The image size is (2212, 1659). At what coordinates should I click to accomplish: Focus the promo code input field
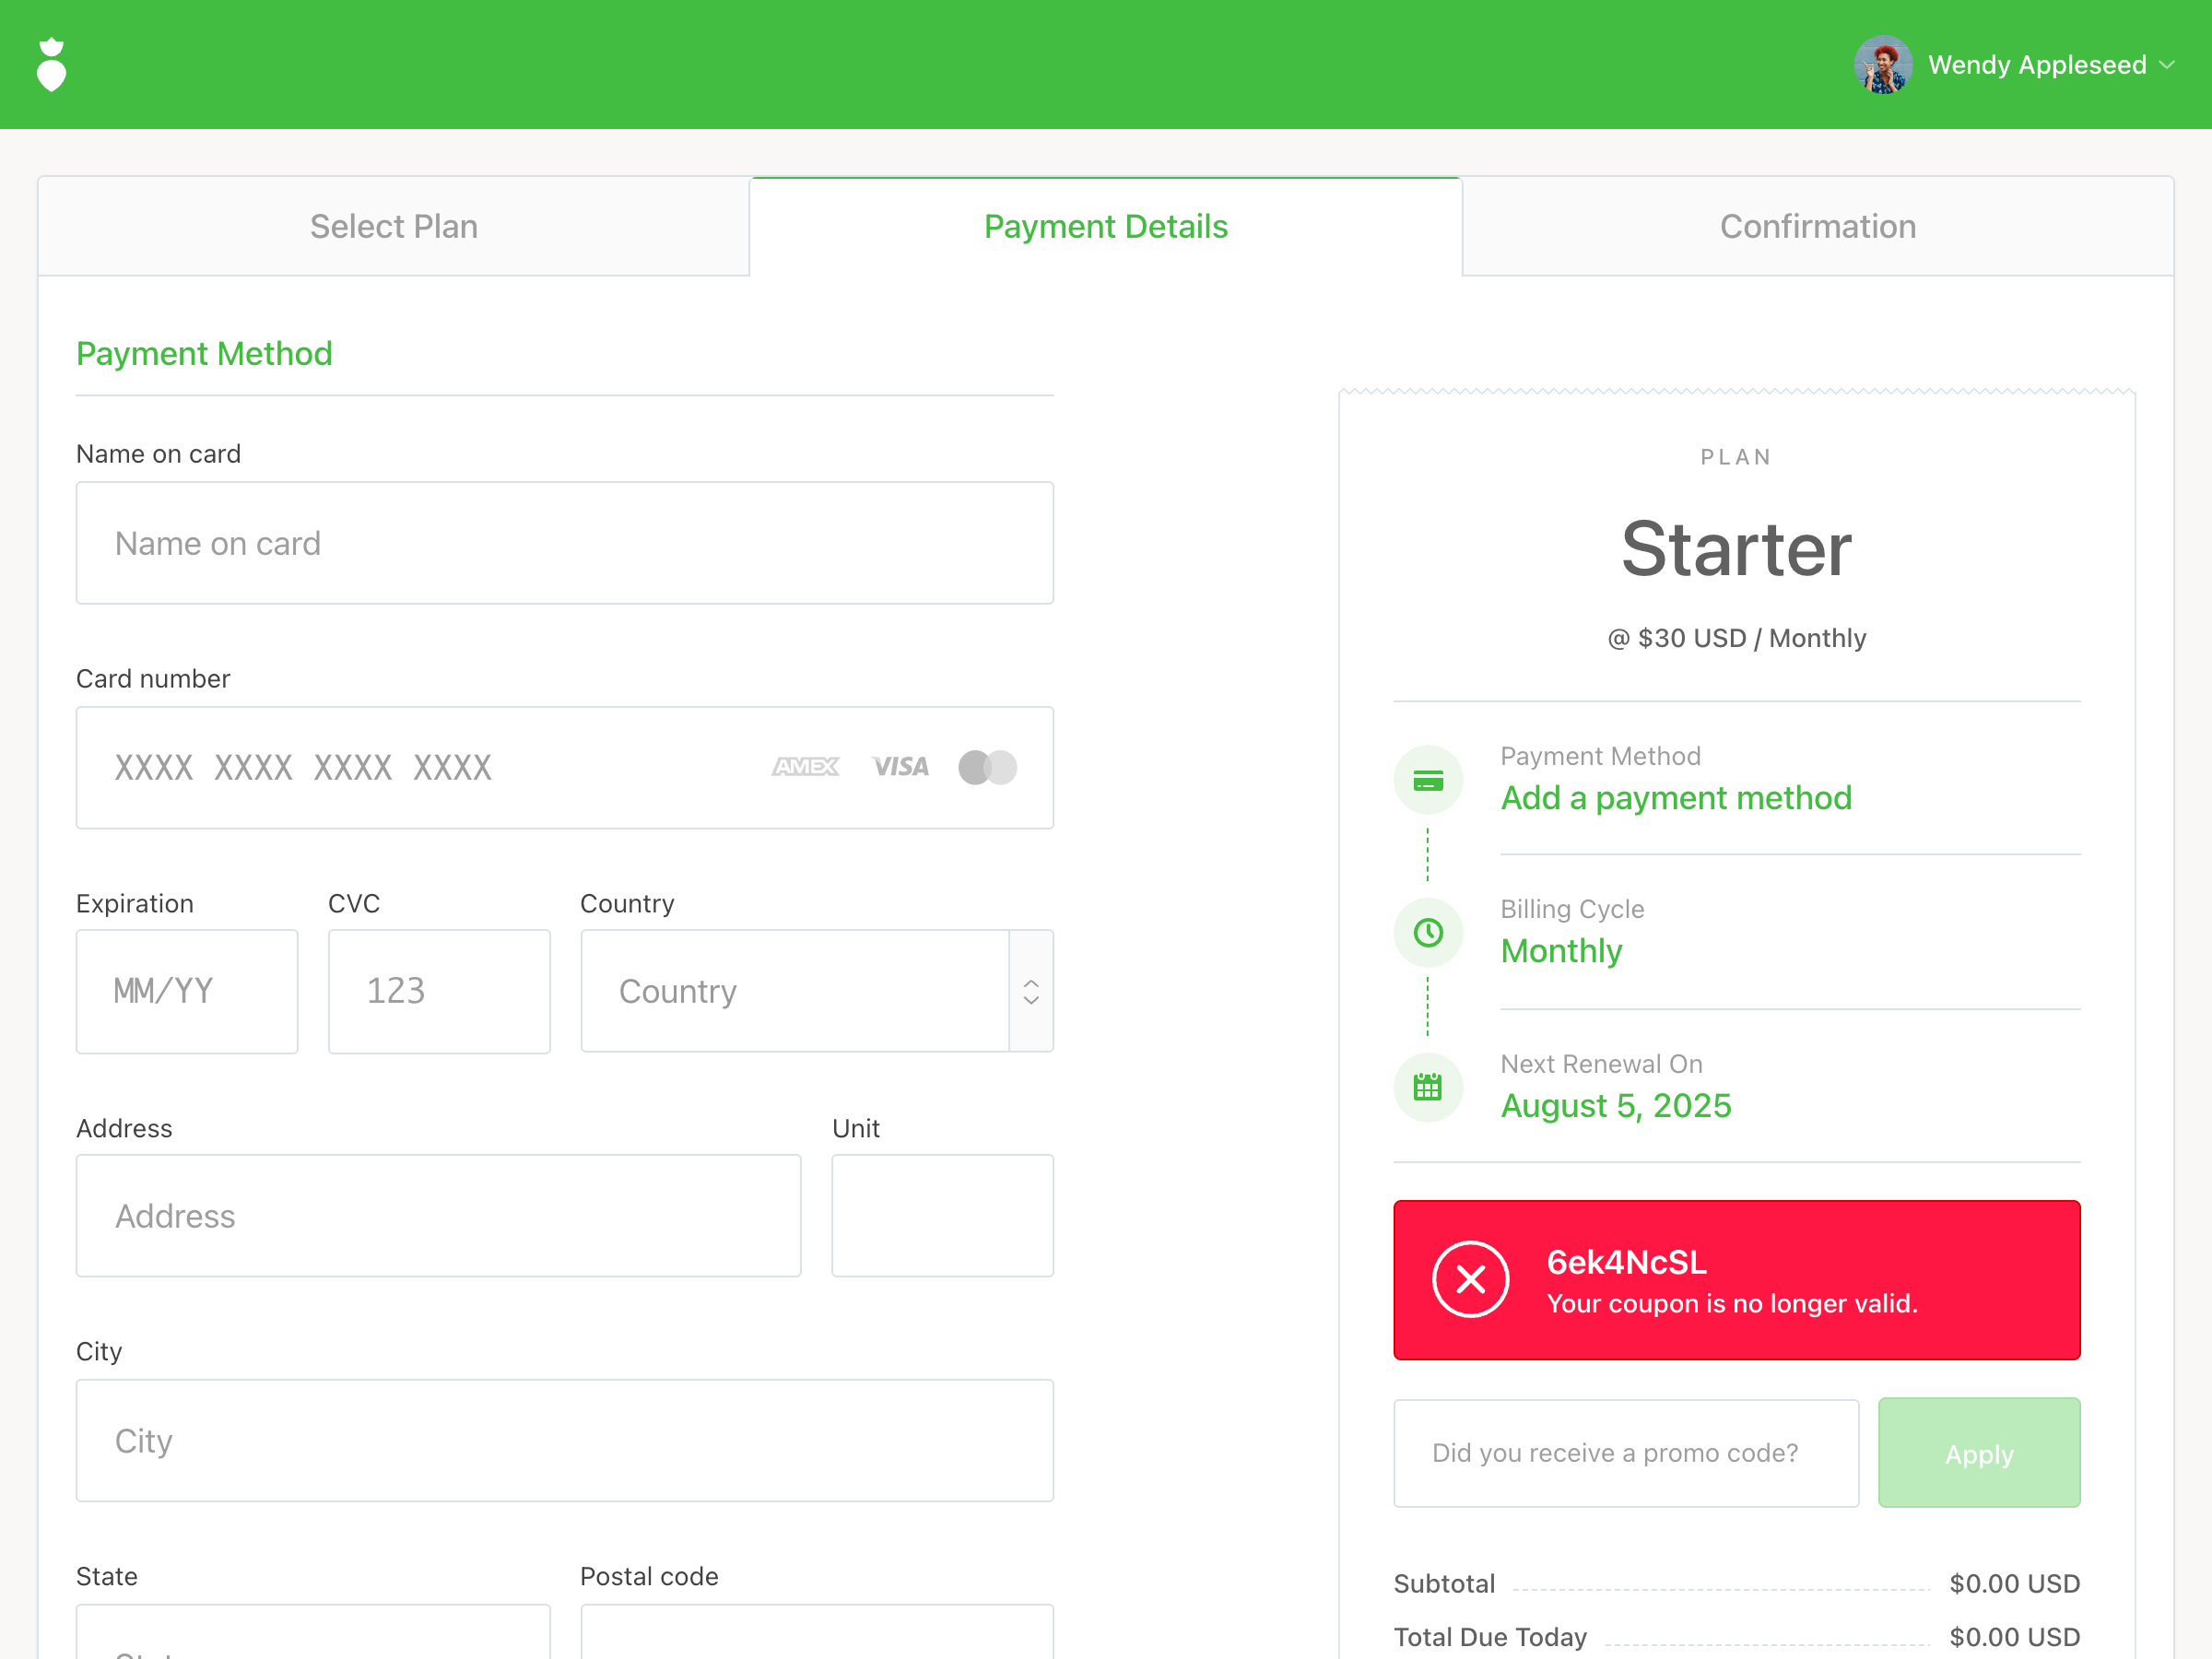[x=1625, y=1452]
